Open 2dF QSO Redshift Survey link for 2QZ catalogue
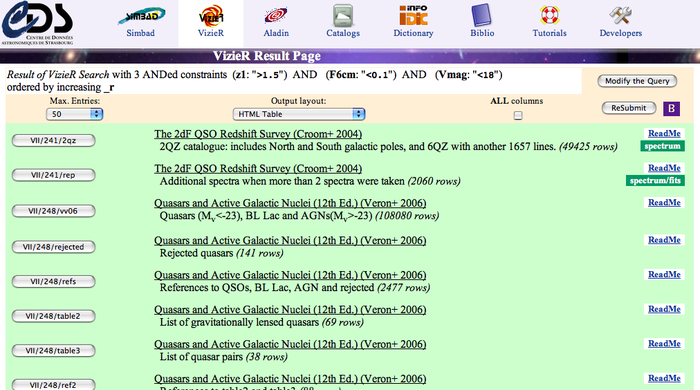 [x=258, y=134]
